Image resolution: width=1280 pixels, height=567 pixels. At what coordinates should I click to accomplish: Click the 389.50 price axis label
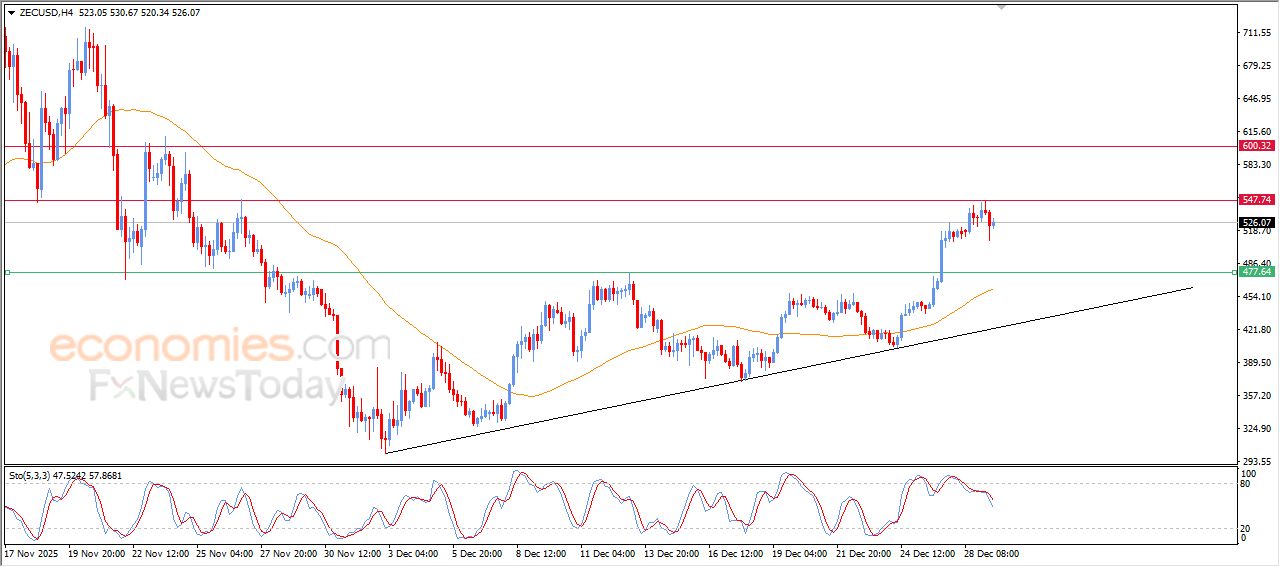point(1256,363)
